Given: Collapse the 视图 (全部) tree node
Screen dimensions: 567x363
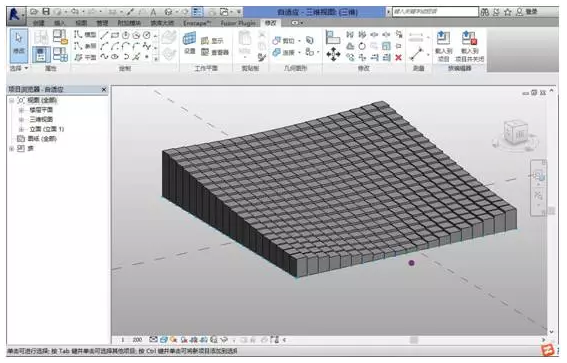Looking at the screenshot, I should point(12,100).
